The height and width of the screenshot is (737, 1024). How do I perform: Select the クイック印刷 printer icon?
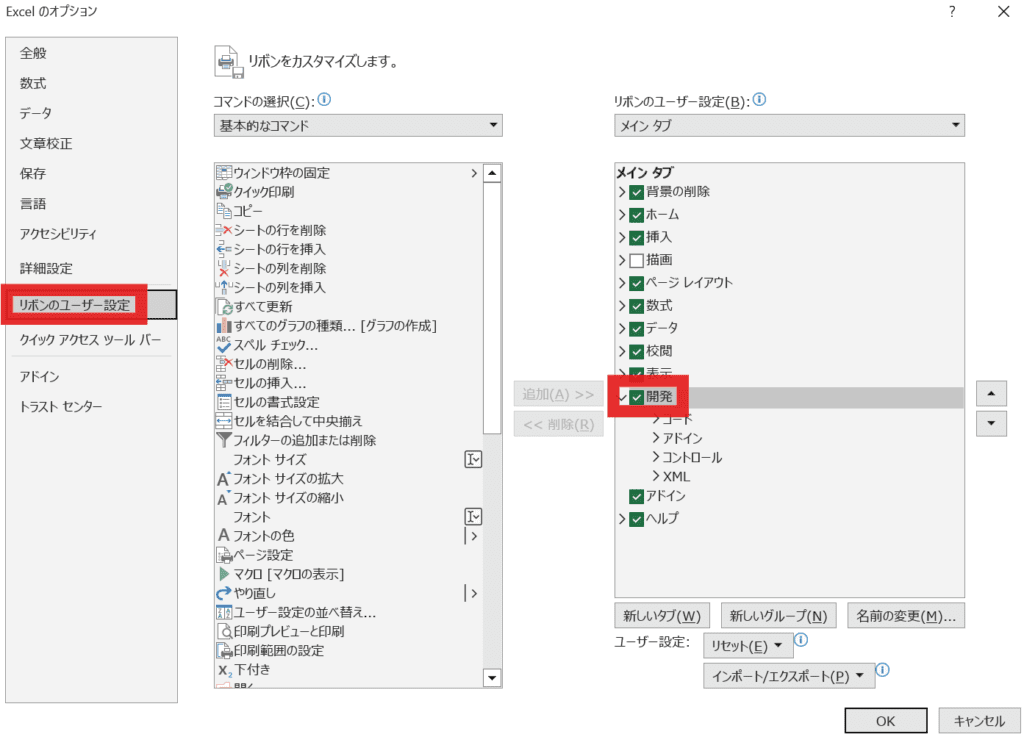tap(224, 192)
